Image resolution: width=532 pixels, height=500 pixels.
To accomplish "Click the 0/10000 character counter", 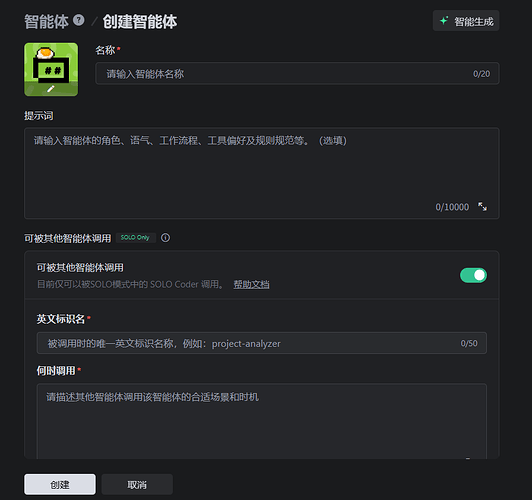I will pos(452,207).
